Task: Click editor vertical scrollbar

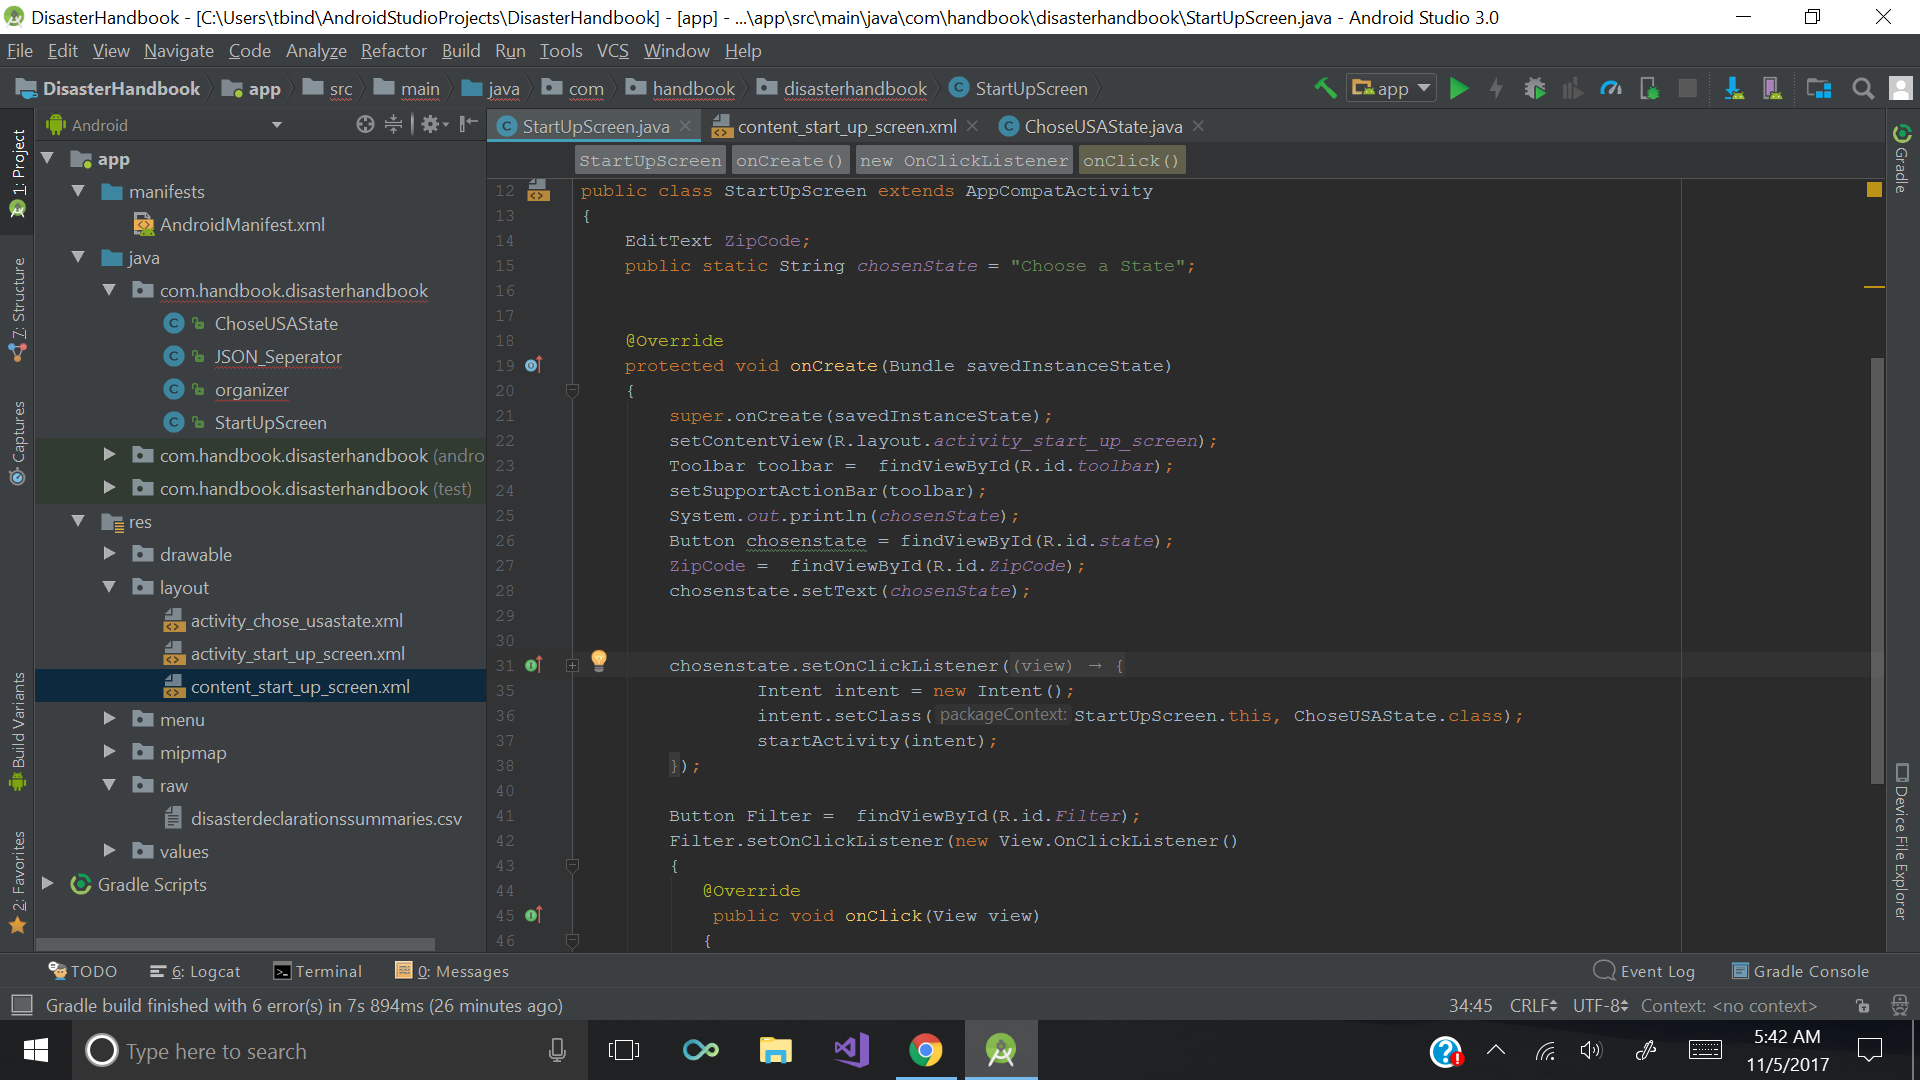Action: click(x=1877, y=570)
